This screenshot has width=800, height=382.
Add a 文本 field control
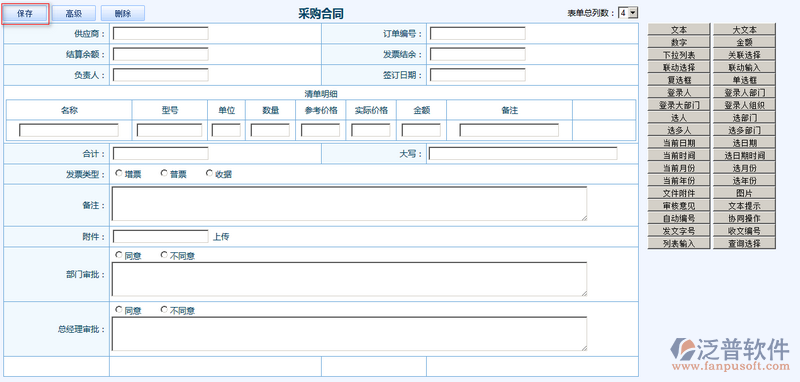tap(679, 30)
